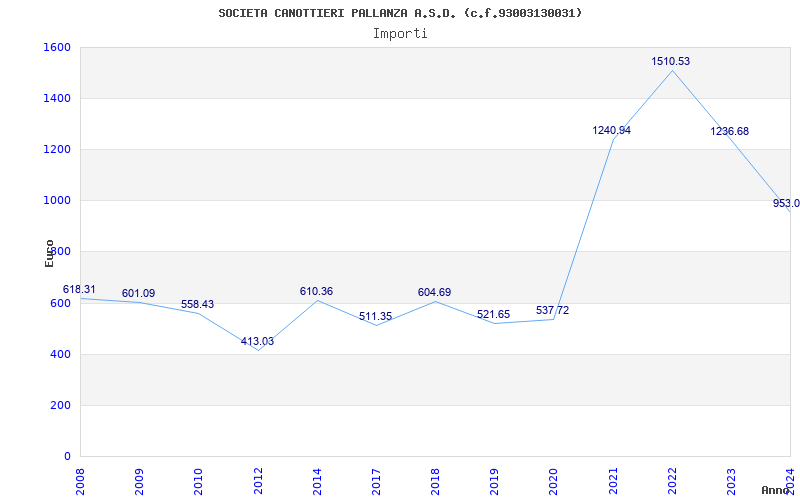Screen dimensions: 800x500
Task: Select year 2012 on the x-axis
Action: coord(258,480)
